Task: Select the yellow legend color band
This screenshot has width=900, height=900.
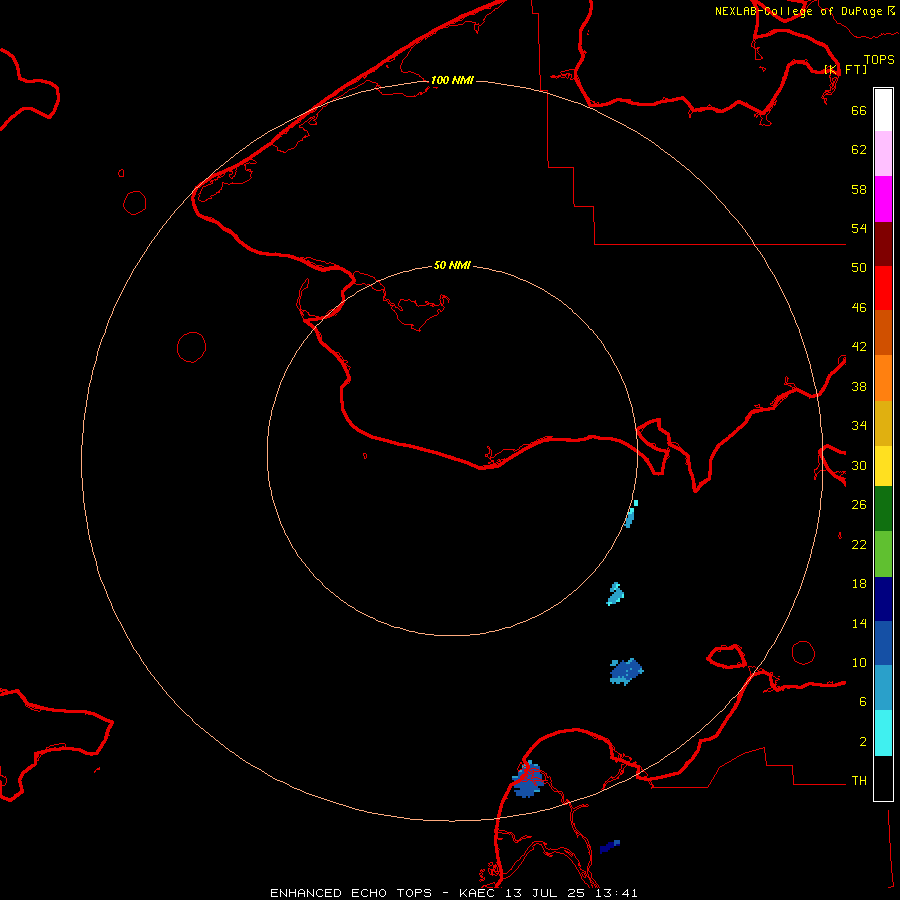Action: [x=883, y=466]
